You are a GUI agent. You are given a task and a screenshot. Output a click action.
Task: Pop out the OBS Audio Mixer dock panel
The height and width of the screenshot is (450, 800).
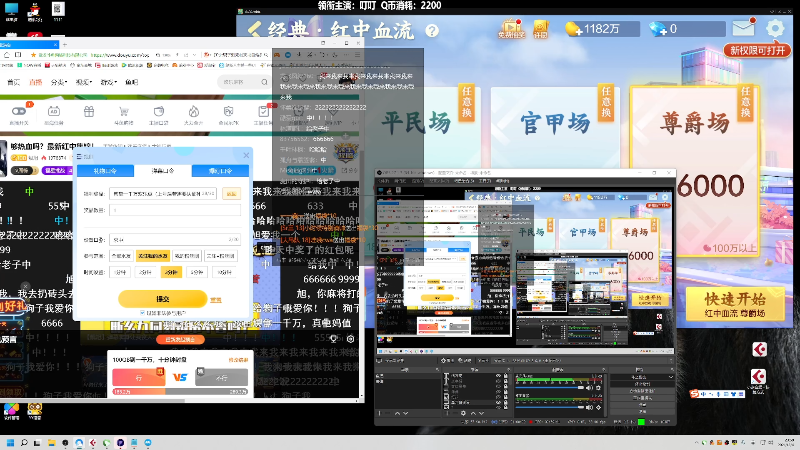pos(604,369)
